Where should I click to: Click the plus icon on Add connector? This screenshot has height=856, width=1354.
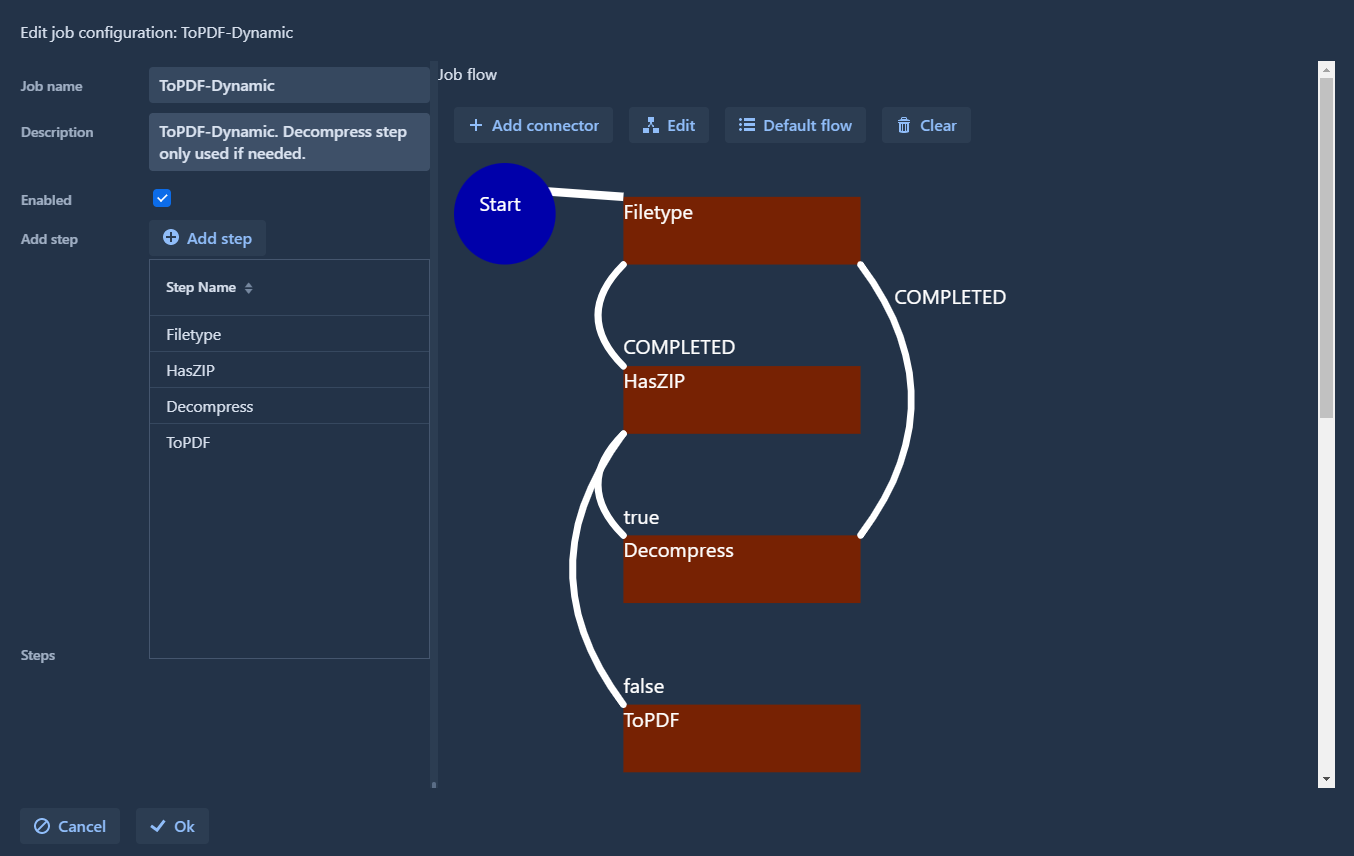click(x=476, y=125)
